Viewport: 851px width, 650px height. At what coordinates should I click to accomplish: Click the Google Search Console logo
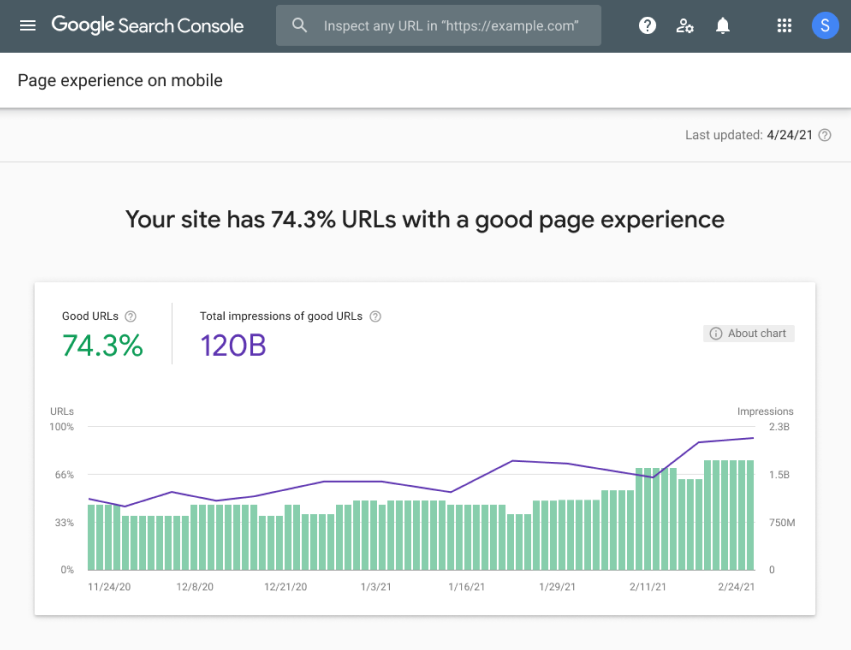point(148,25)
